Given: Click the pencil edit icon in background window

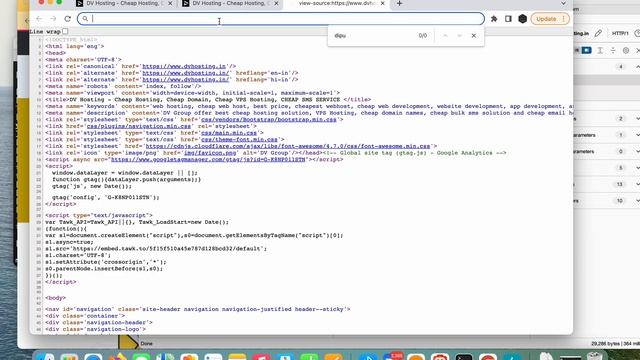Looking at the screenshot, I should (598, 33).
